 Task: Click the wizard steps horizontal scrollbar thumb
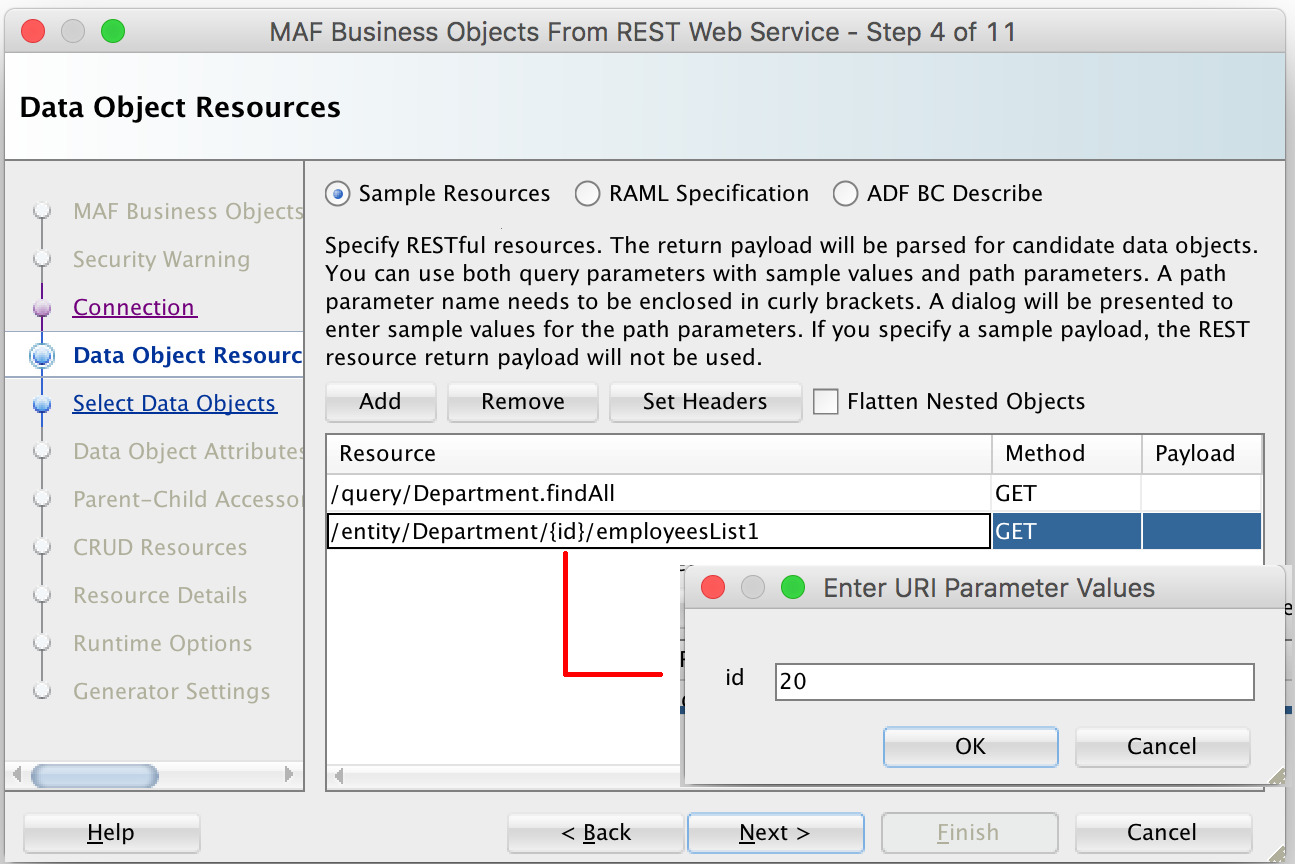click(95, 775)
